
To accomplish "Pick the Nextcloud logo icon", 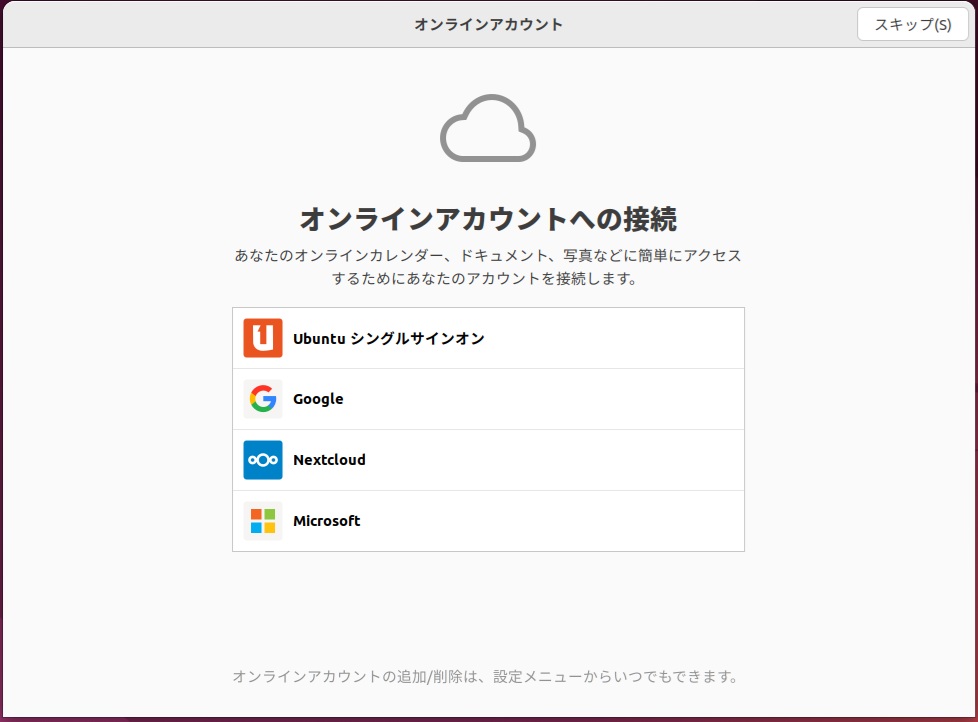I will pyautogui.click(x=263, y=460).
